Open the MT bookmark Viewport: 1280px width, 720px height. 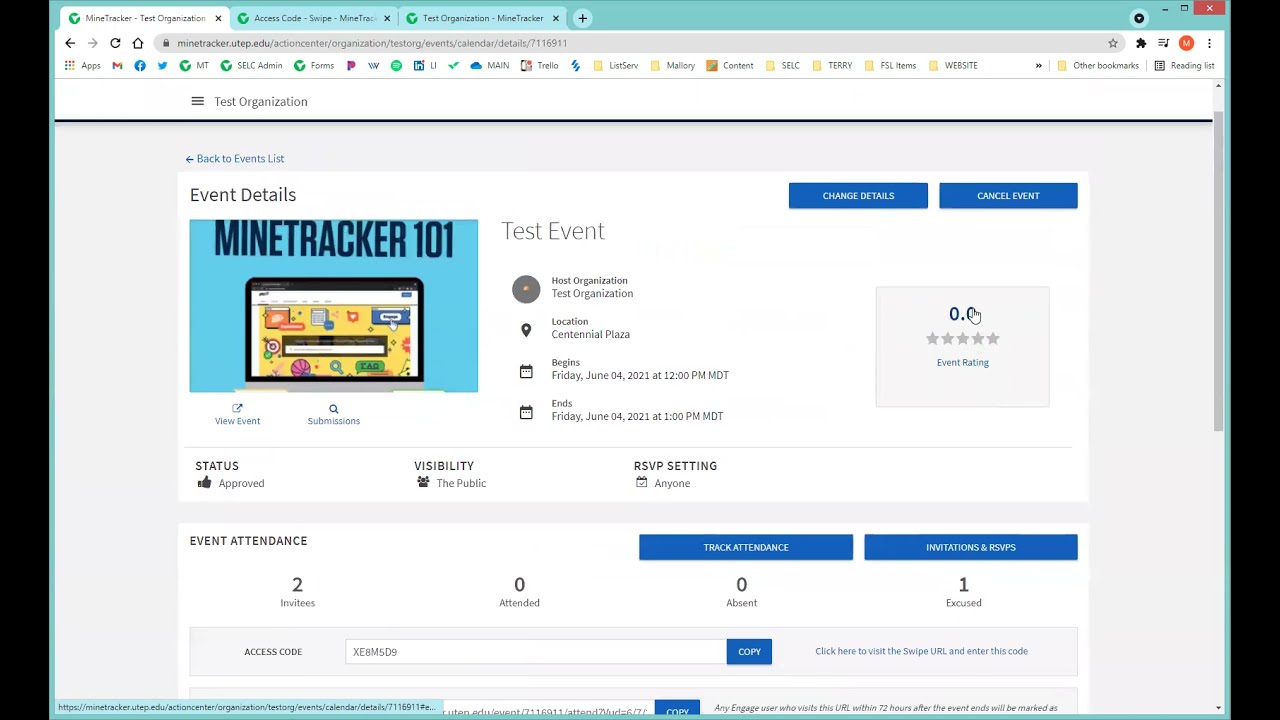194,66
